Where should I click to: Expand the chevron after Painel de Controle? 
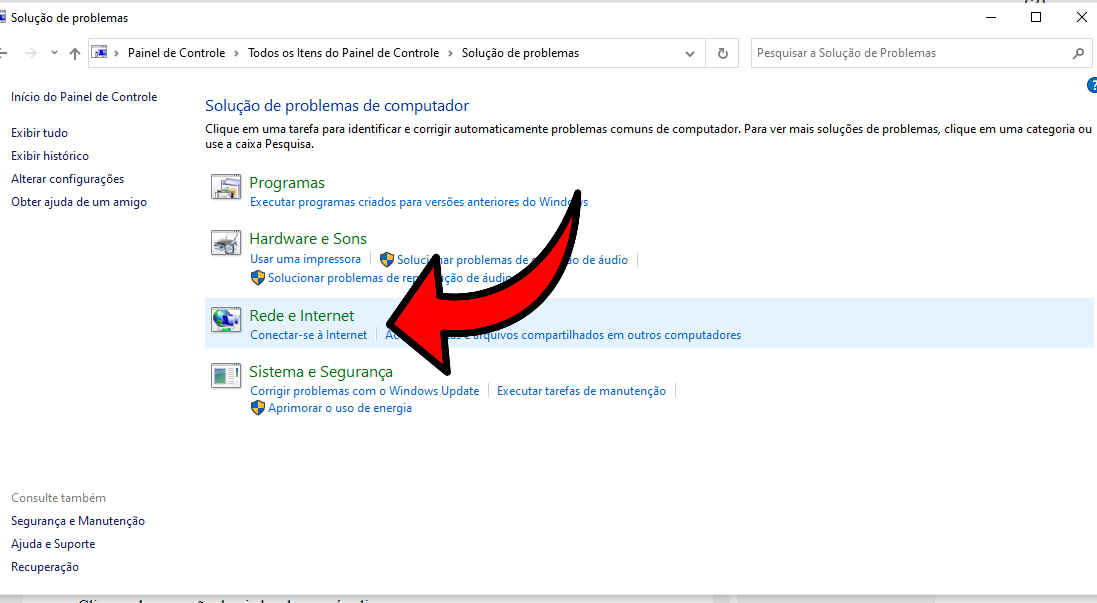236,53
